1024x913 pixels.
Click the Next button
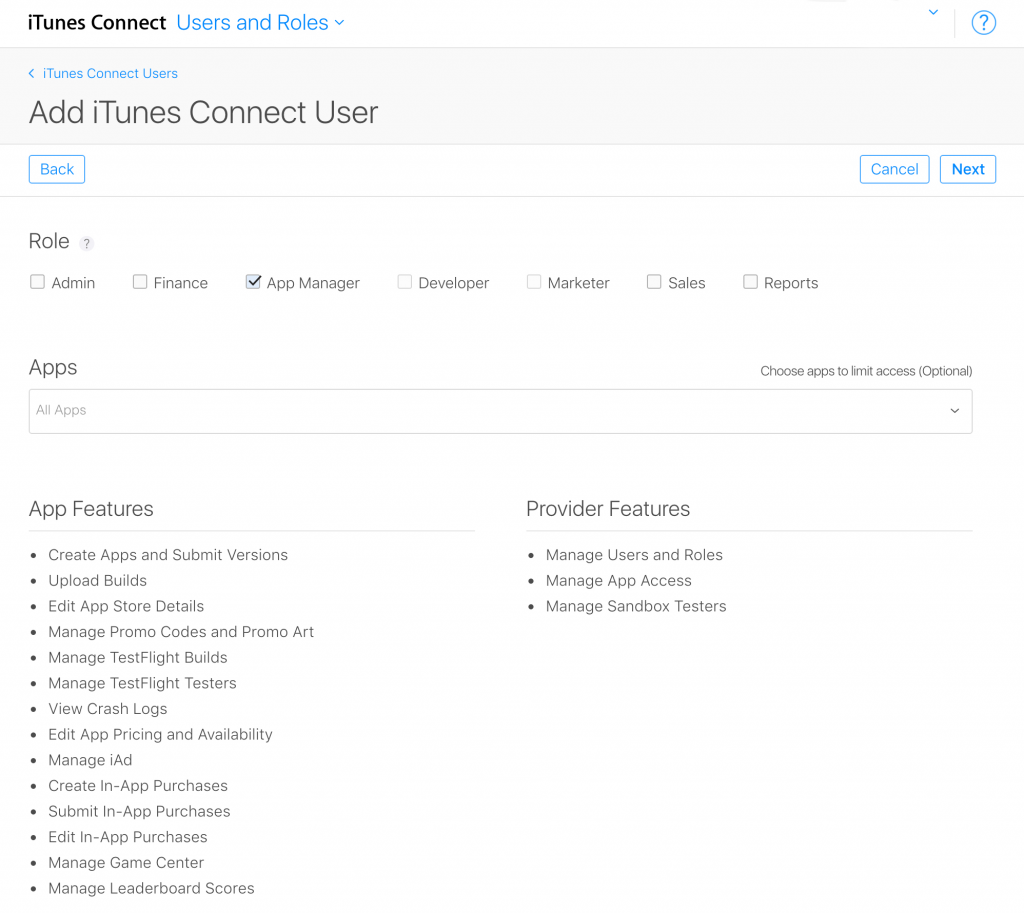point(968,169)
